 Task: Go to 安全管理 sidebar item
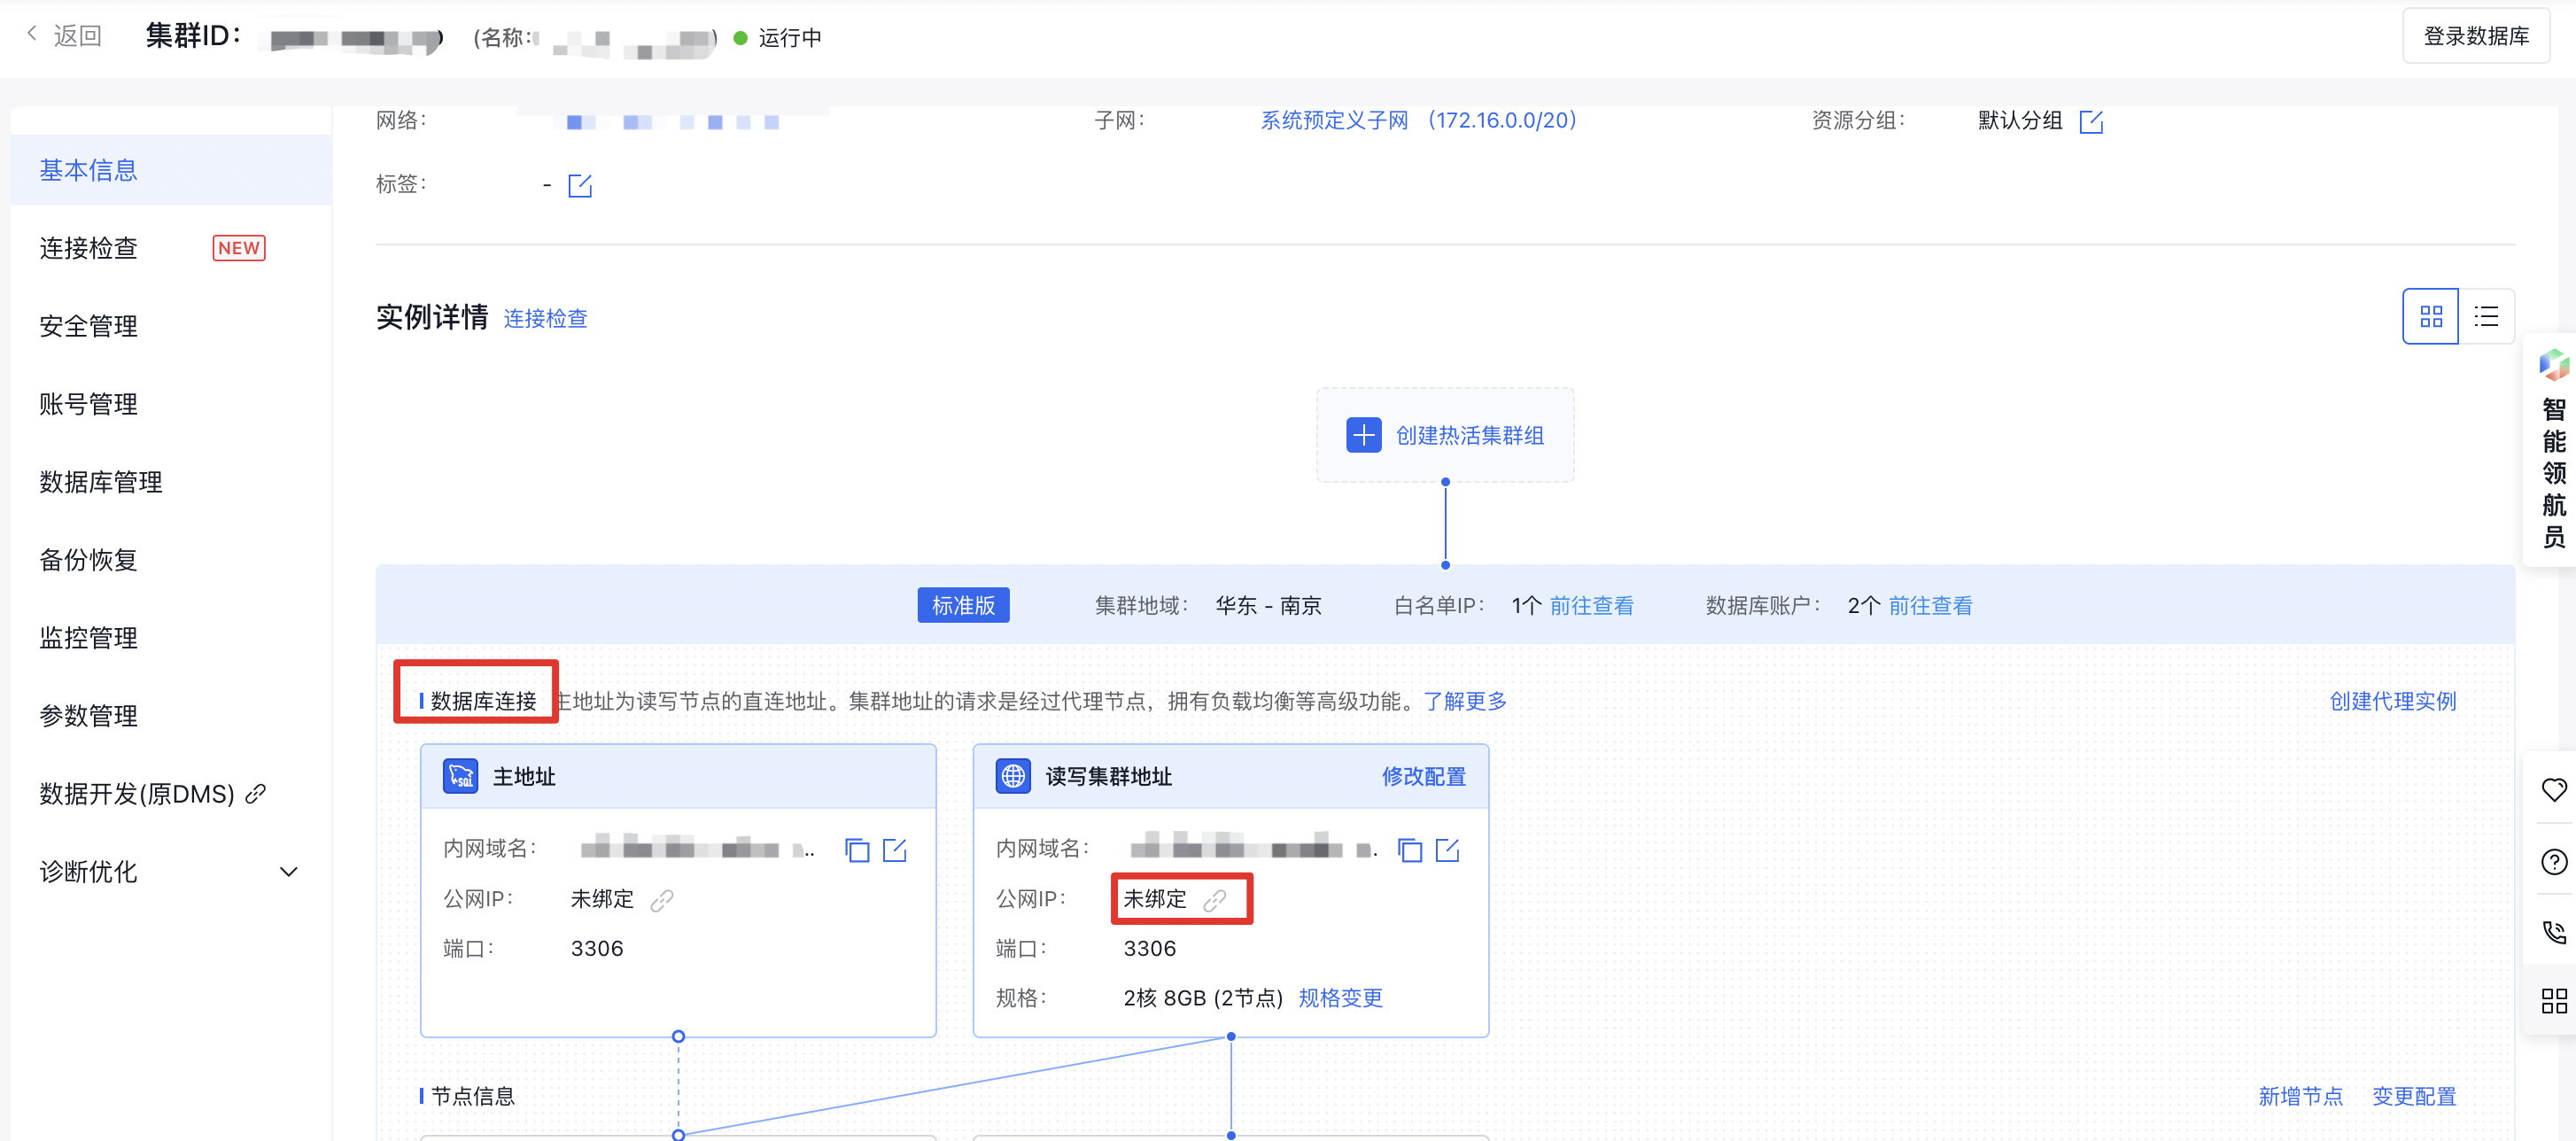coord(88,326)
